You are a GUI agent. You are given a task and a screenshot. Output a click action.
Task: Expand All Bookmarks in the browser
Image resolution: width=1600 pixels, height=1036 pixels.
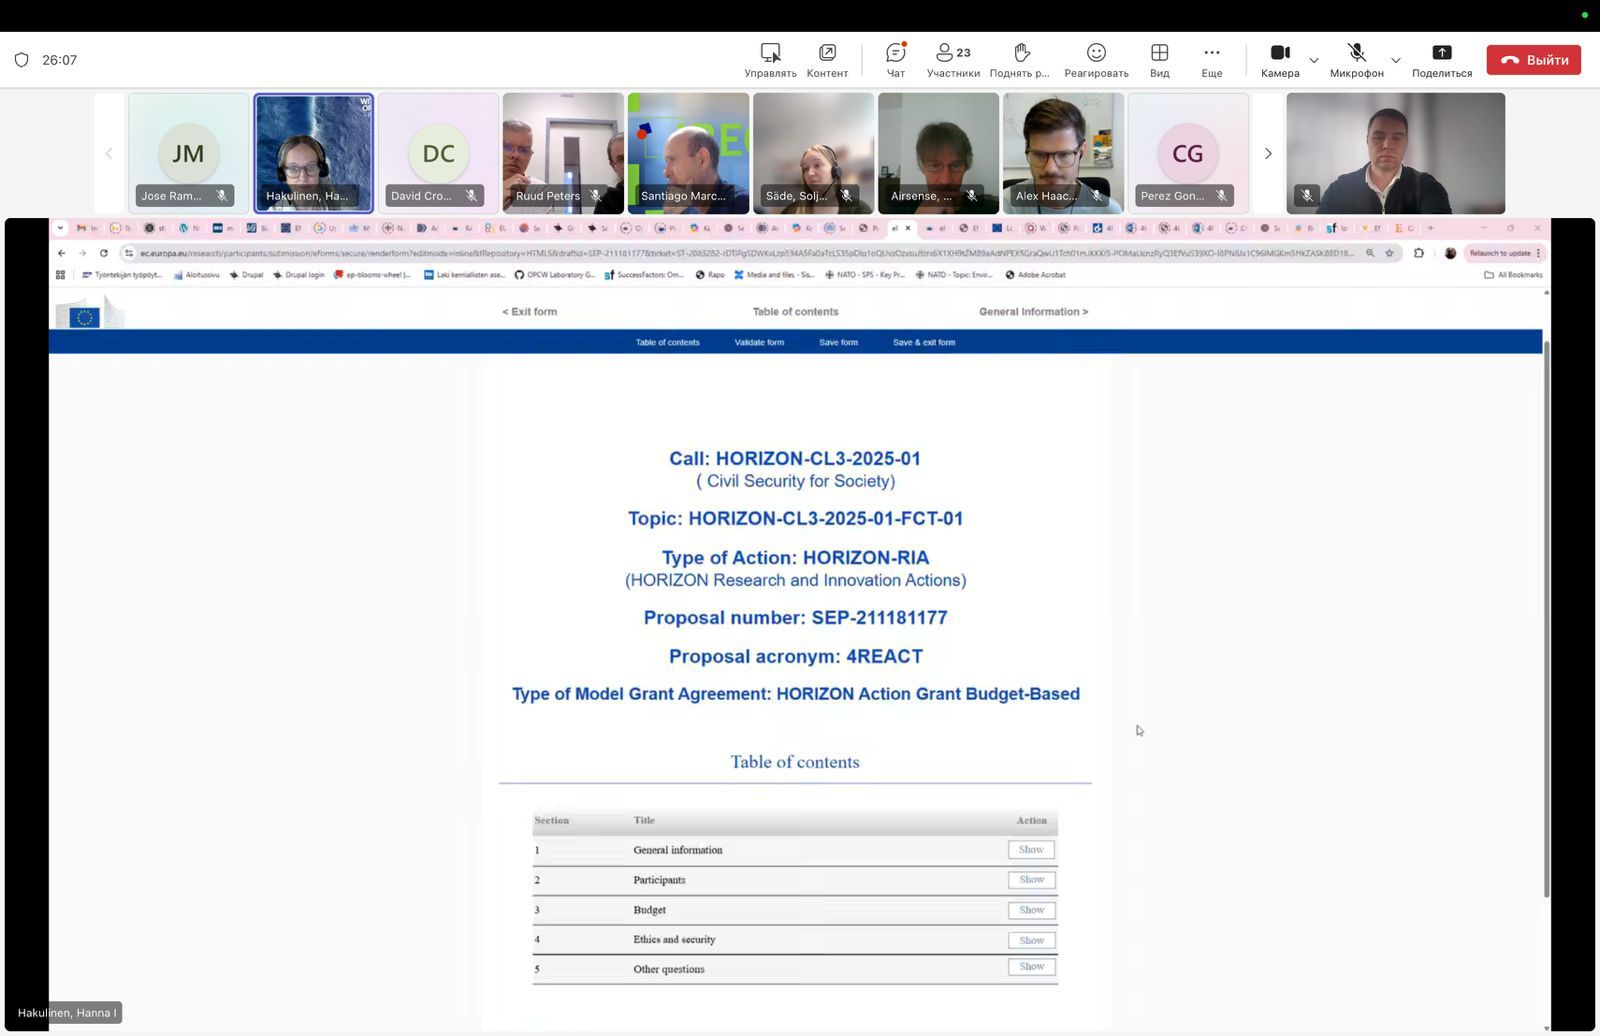click(x=1512, y=275)
